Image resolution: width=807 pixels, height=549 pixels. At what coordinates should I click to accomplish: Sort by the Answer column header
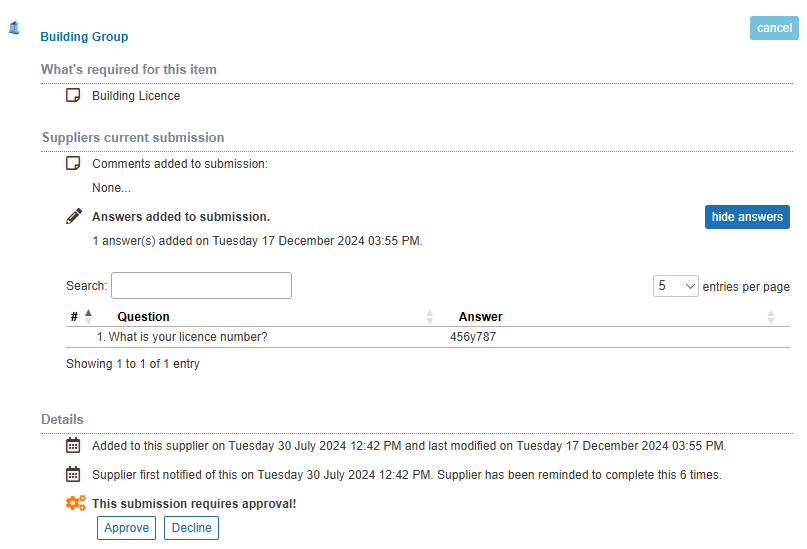pos(480,317)
